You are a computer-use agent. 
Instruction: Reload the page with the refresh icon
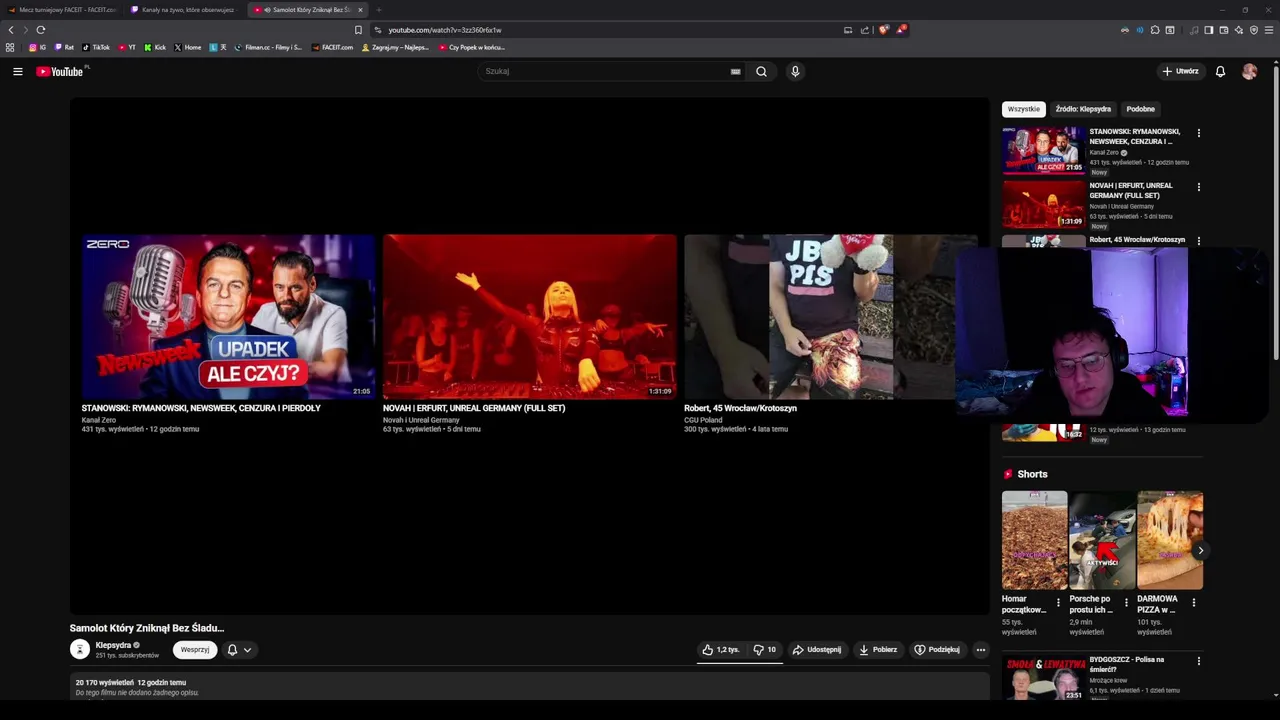point(40,30)
